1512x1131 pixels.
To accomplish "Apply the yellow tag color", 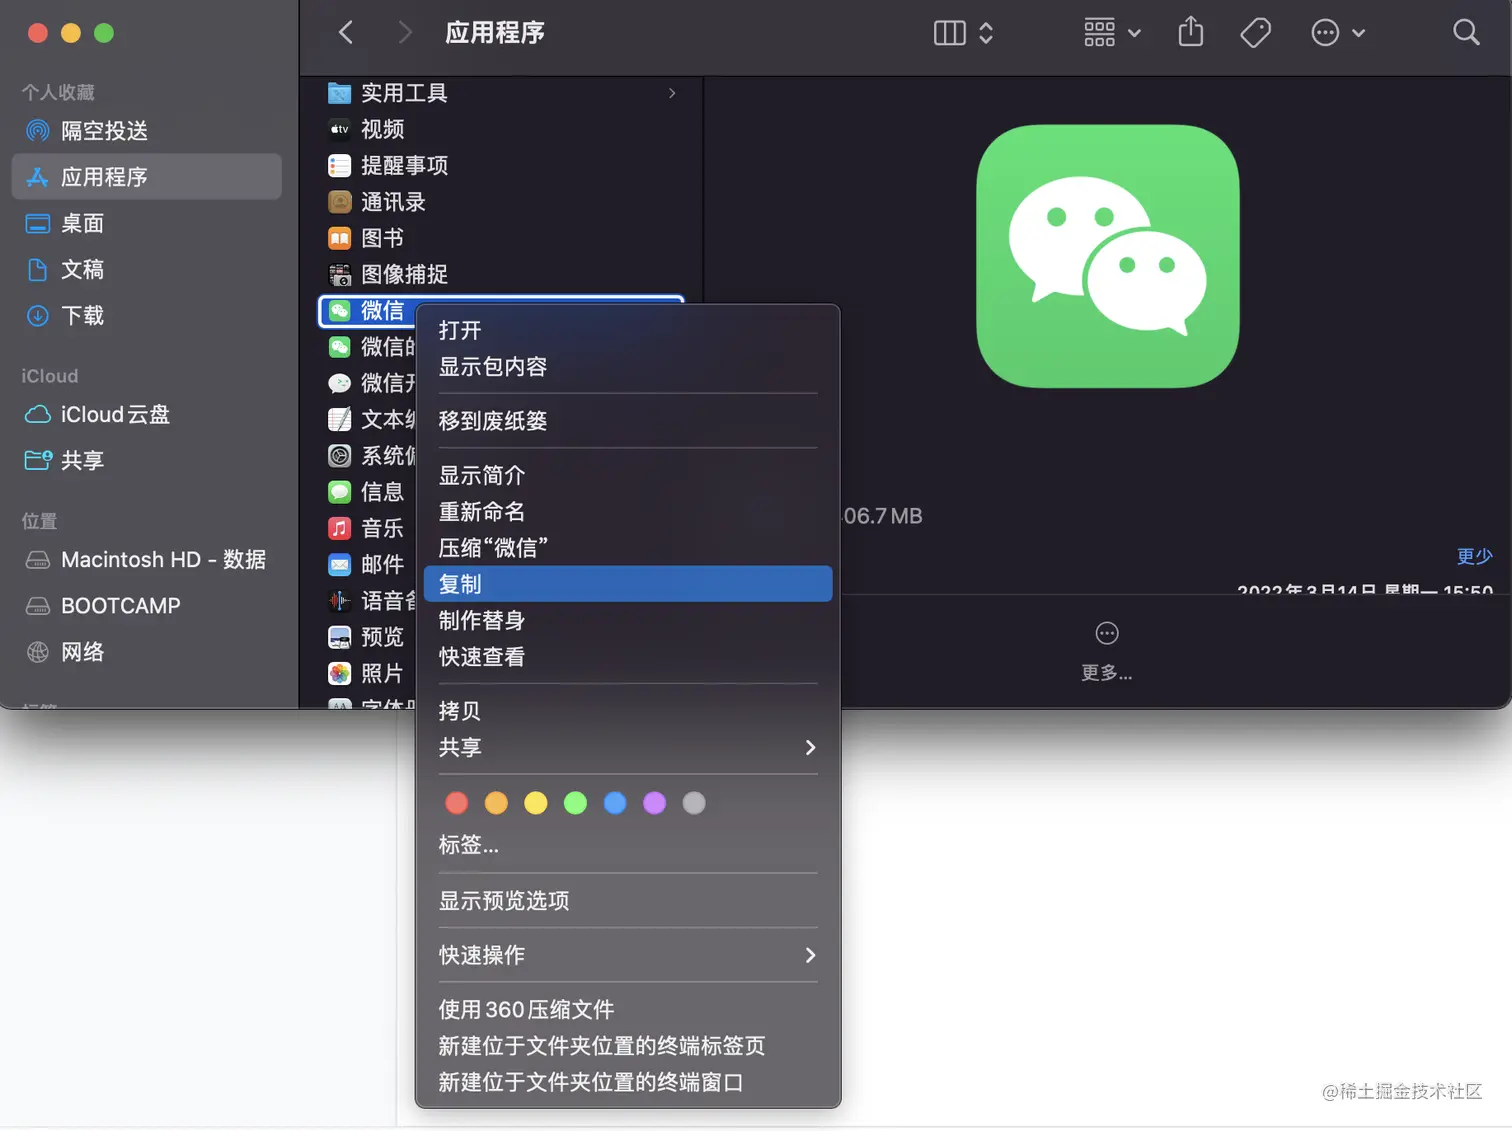I will pos(536,803).
